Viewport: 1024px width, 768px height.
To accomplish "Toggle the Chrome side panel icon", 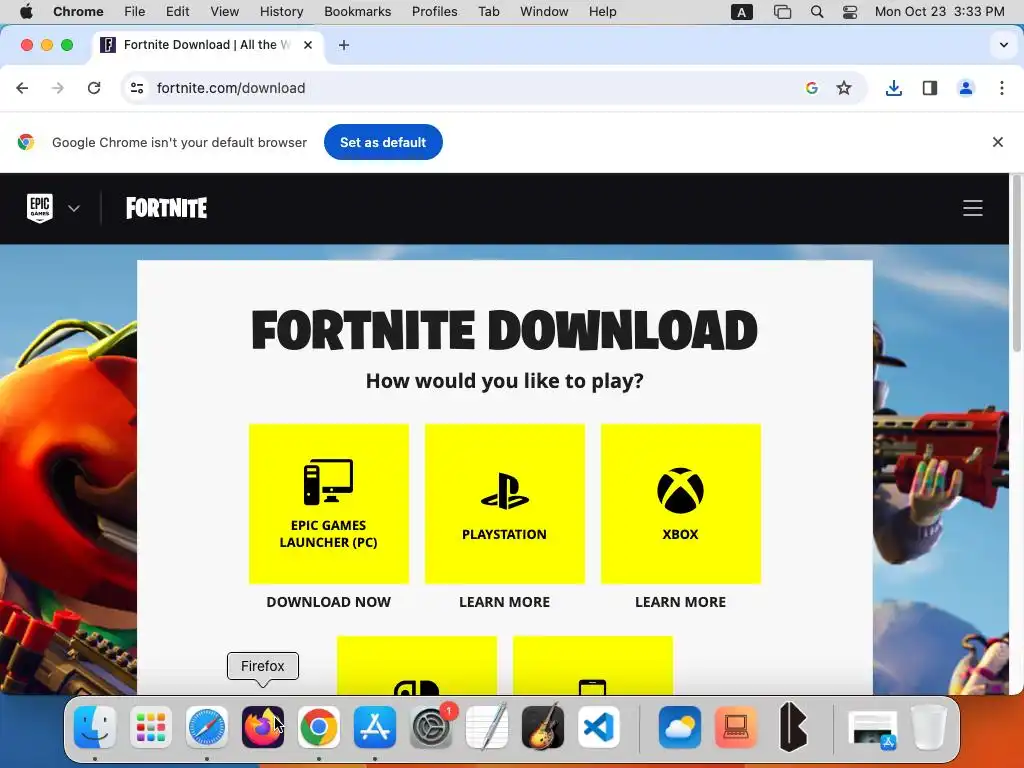I will pos(930,88).
